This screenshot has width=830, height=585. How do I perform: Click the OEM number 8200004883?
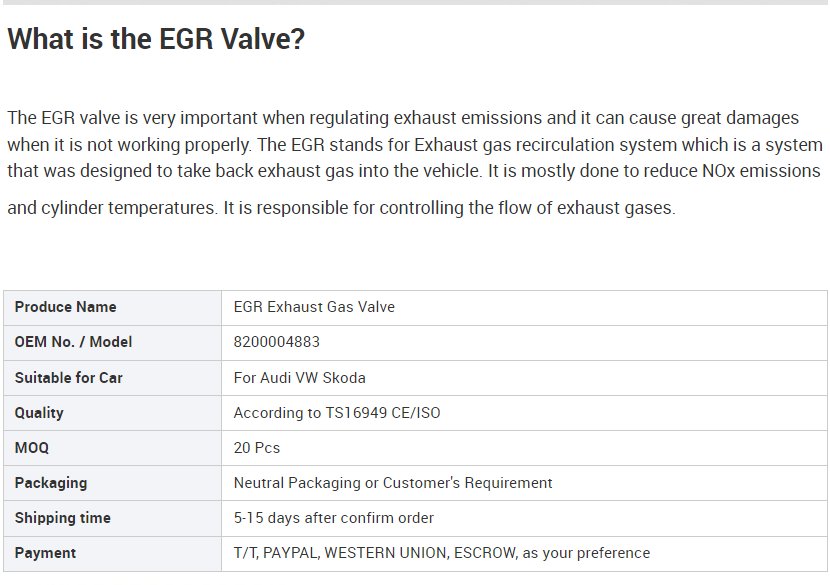(276, 342)
